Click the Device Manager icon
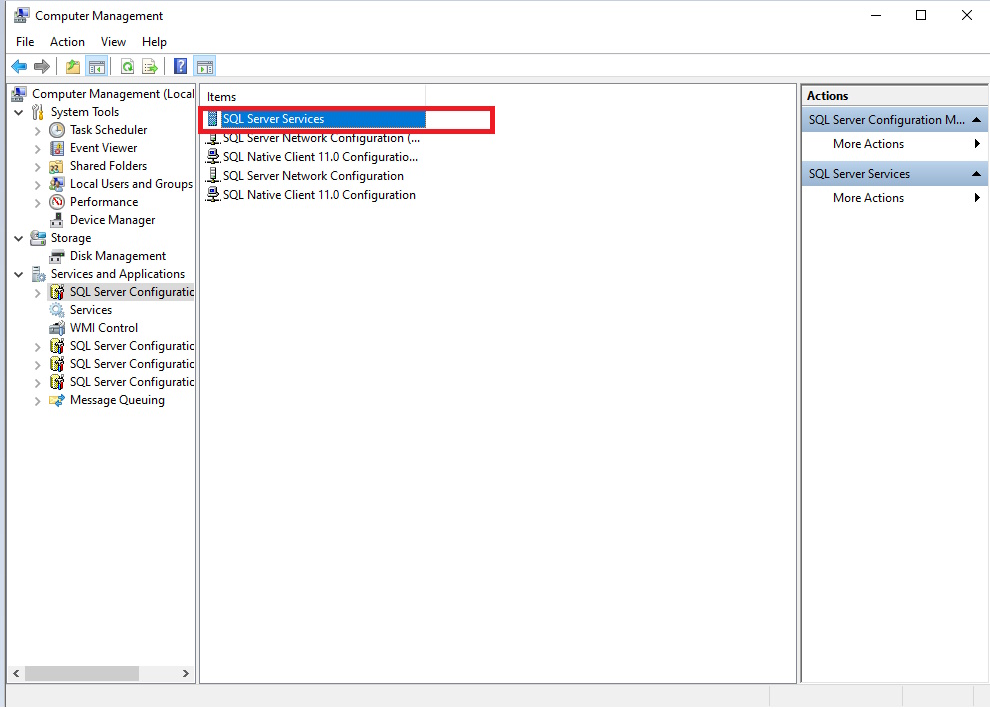Viewport: 990px width, 709px height. 57,220
